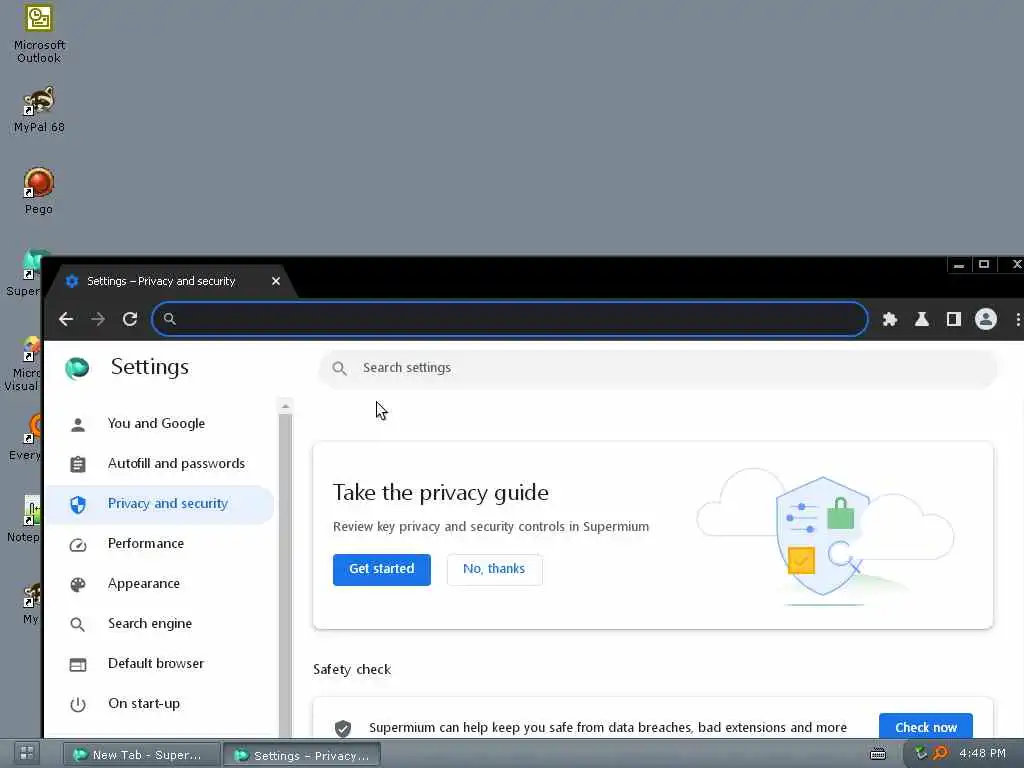The width and height of the screenshot is (1024, 768).
Task: Open the Extensions puzzle icon
Action: pyautogui.click(x=889, y=319)
